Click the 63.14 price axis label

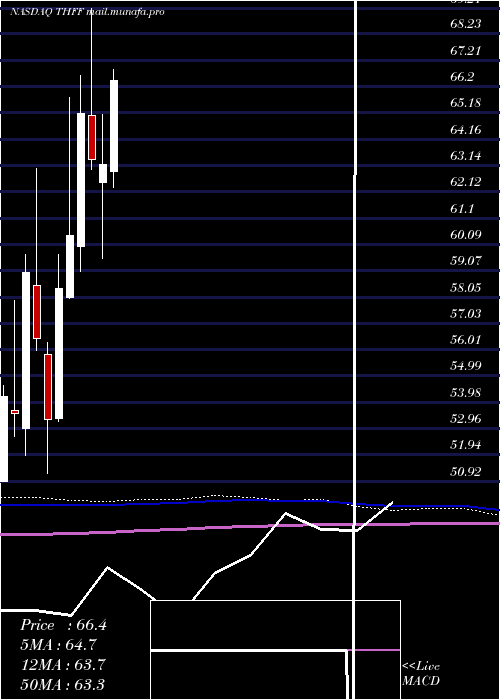tap(466, 156)
